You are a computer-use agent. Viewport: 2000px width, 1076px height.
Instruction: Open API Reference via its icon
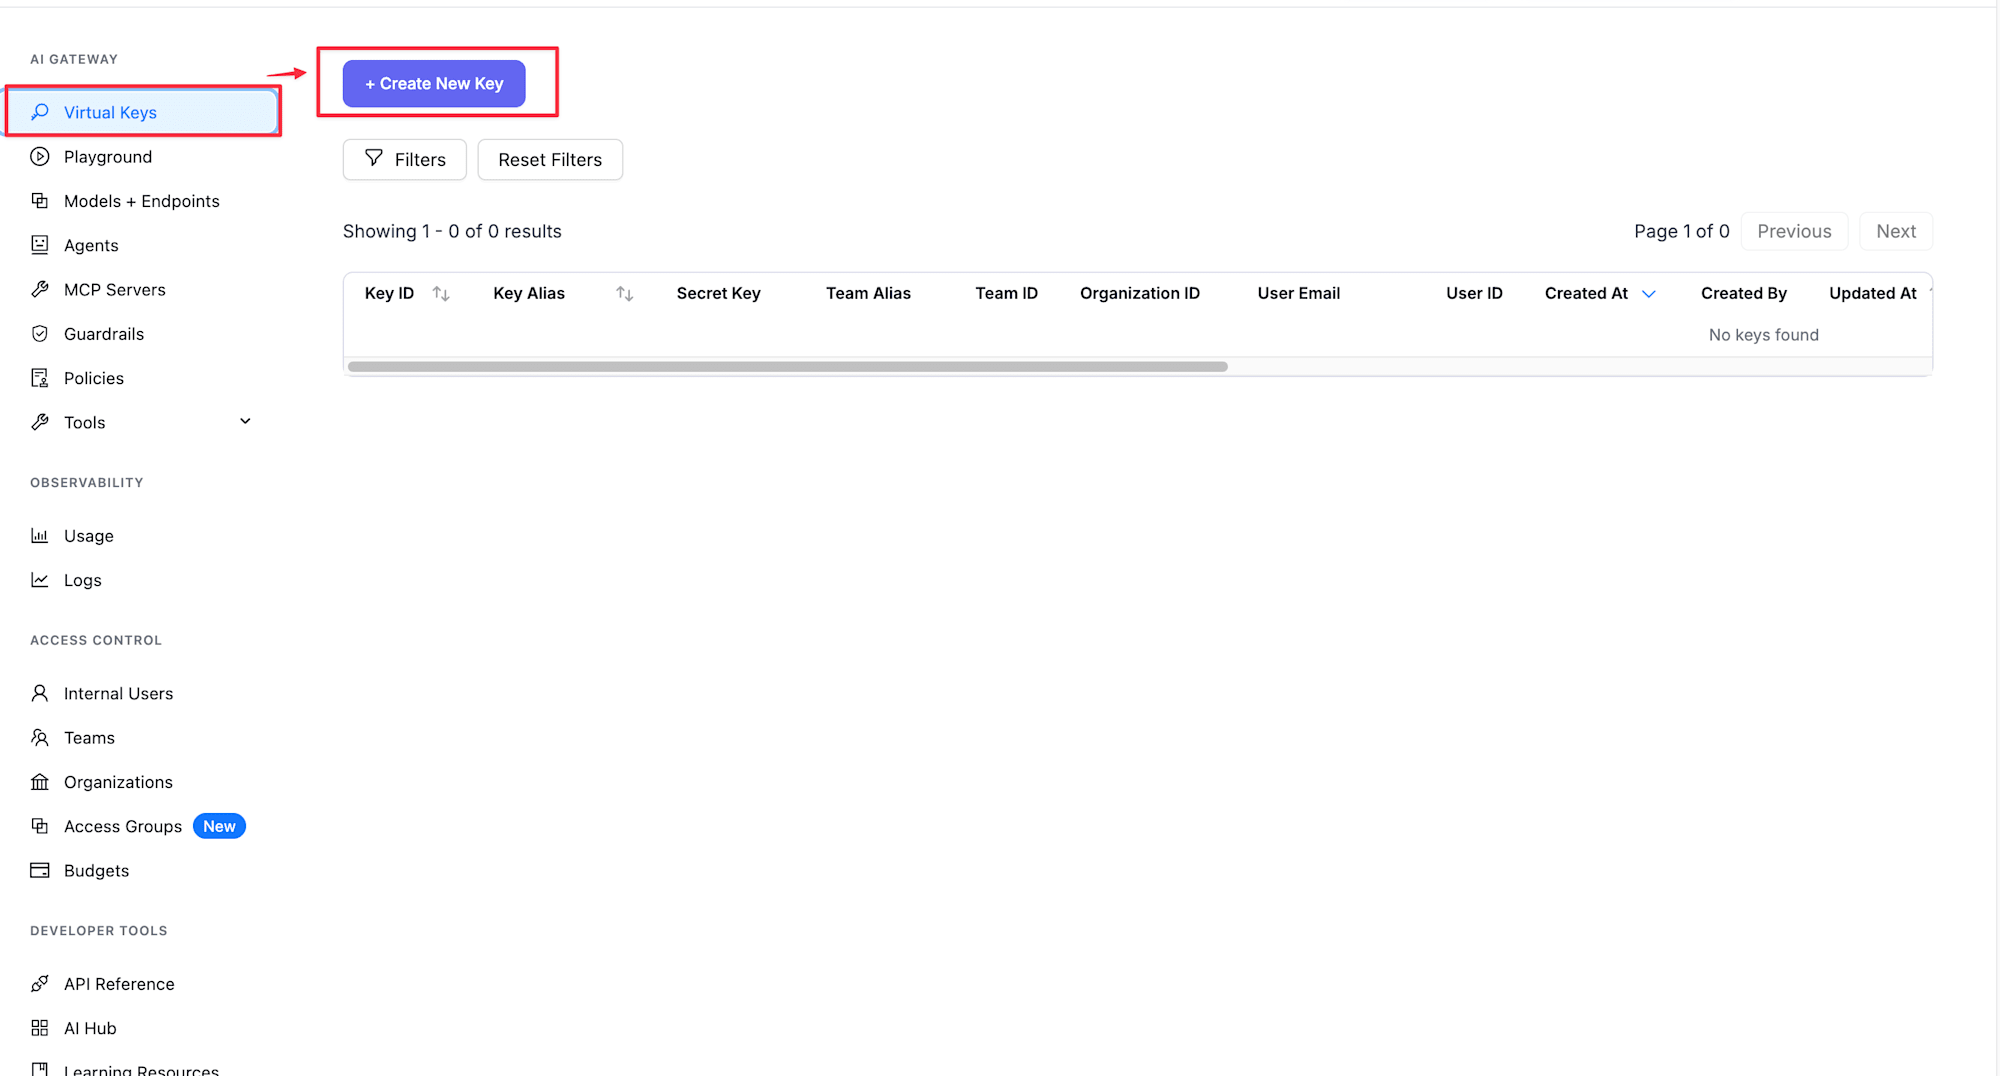tap(40, 983)
